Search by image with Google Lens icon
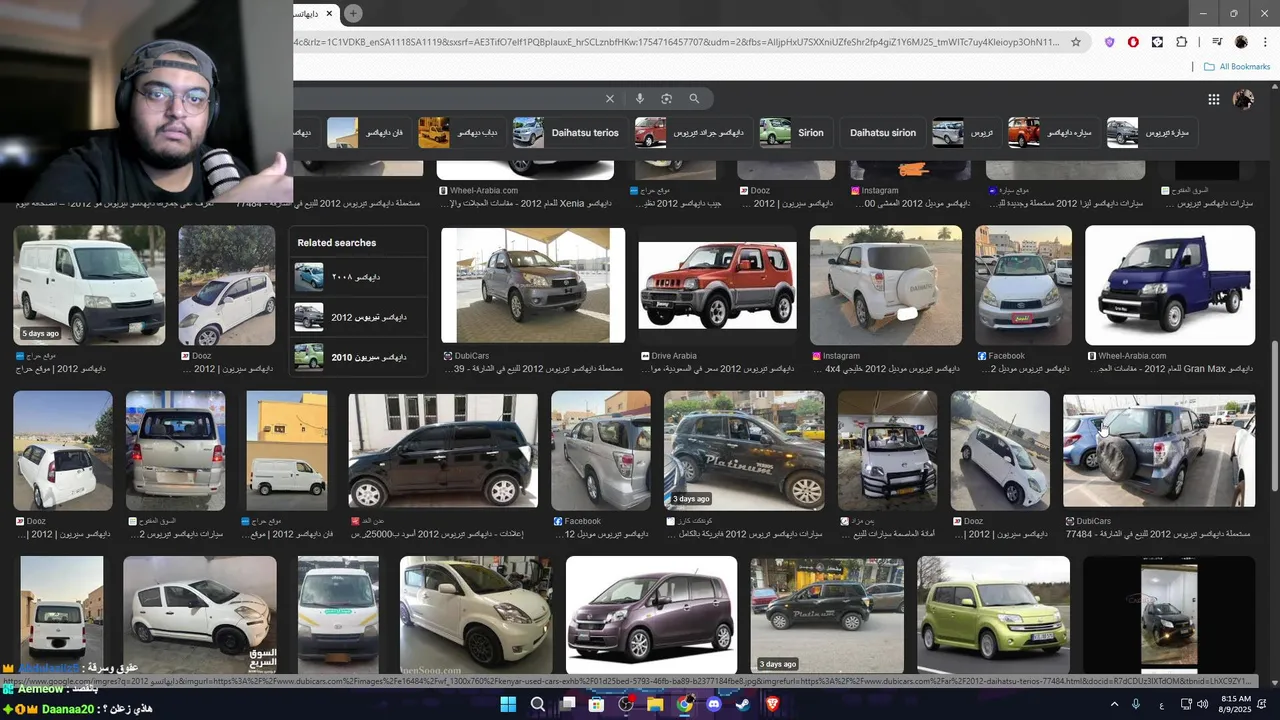The image size is (1280, 720). click(x=666, y=99)
